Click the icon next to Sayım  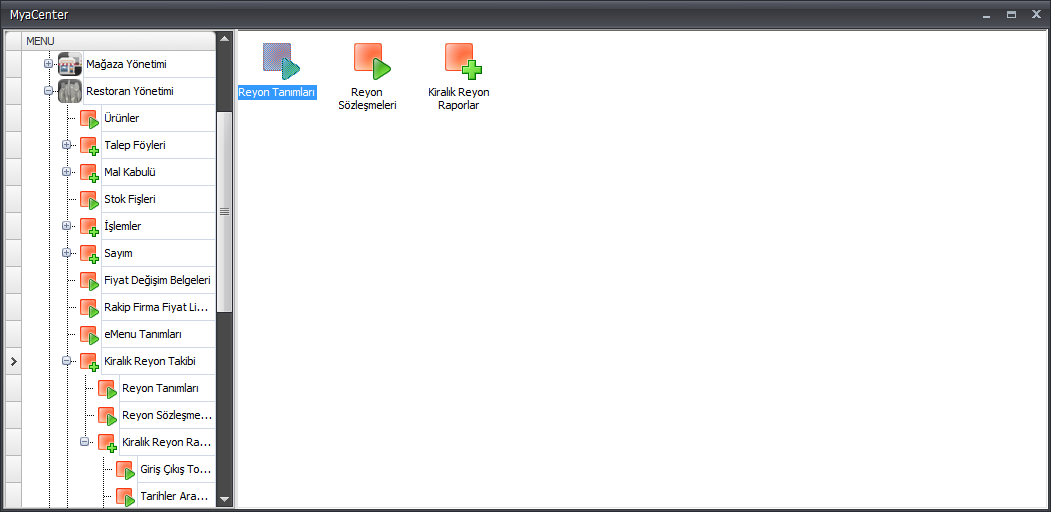coord(90,254)
